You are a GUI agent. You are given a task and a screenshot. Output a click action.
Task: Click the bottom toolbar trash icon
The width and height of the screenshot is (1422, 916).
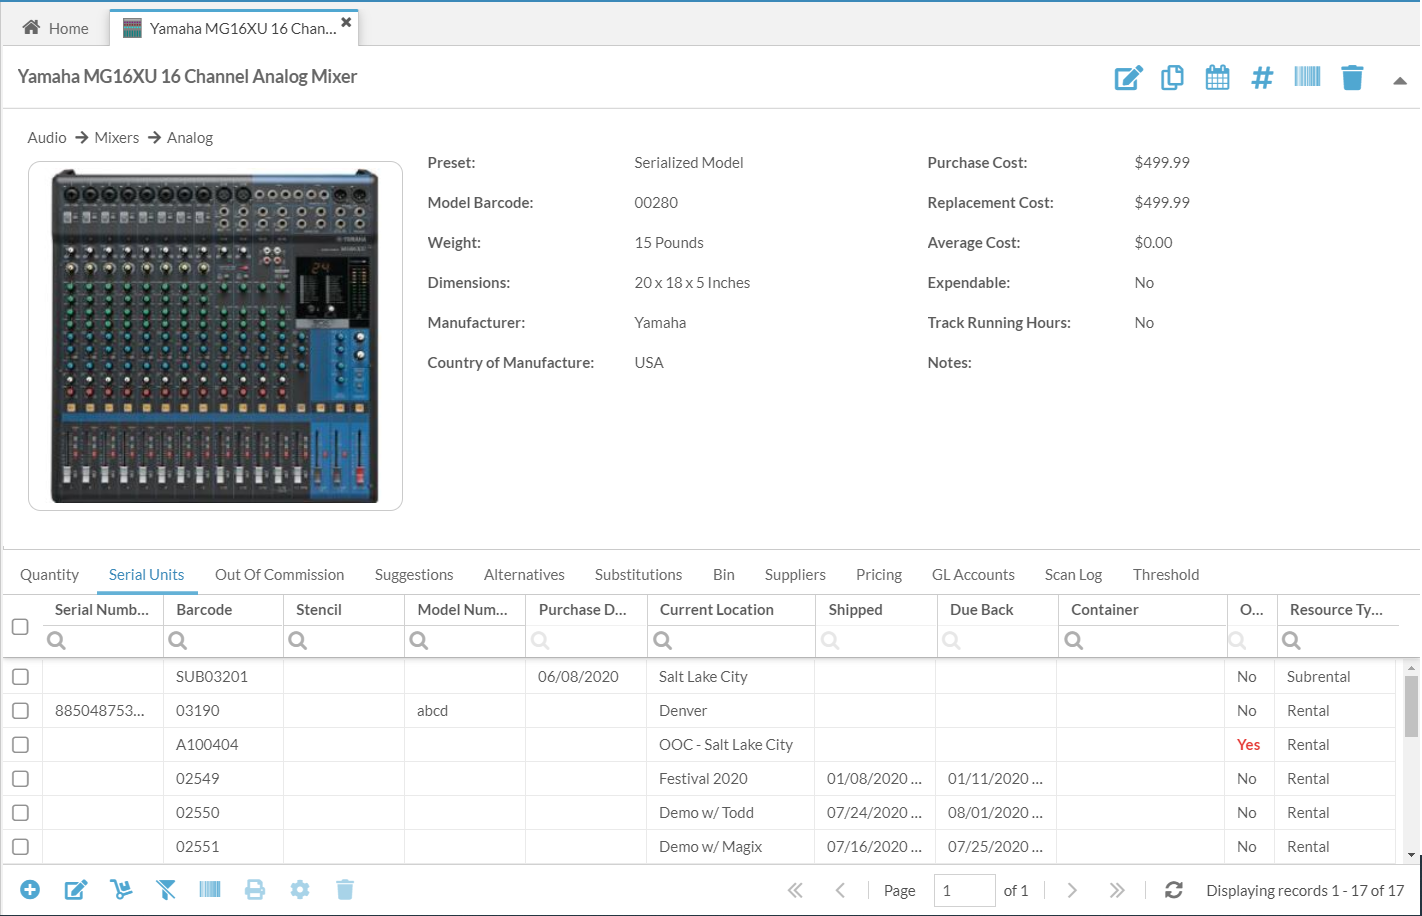point(345,890)
